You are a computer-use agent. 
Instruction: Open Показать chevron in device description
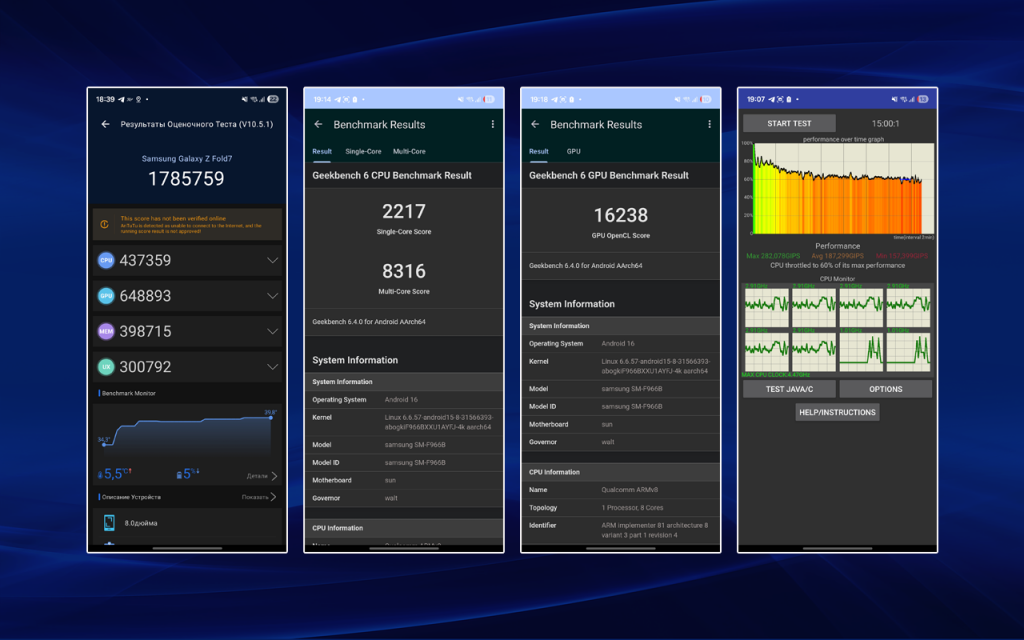tap(273, 497)
